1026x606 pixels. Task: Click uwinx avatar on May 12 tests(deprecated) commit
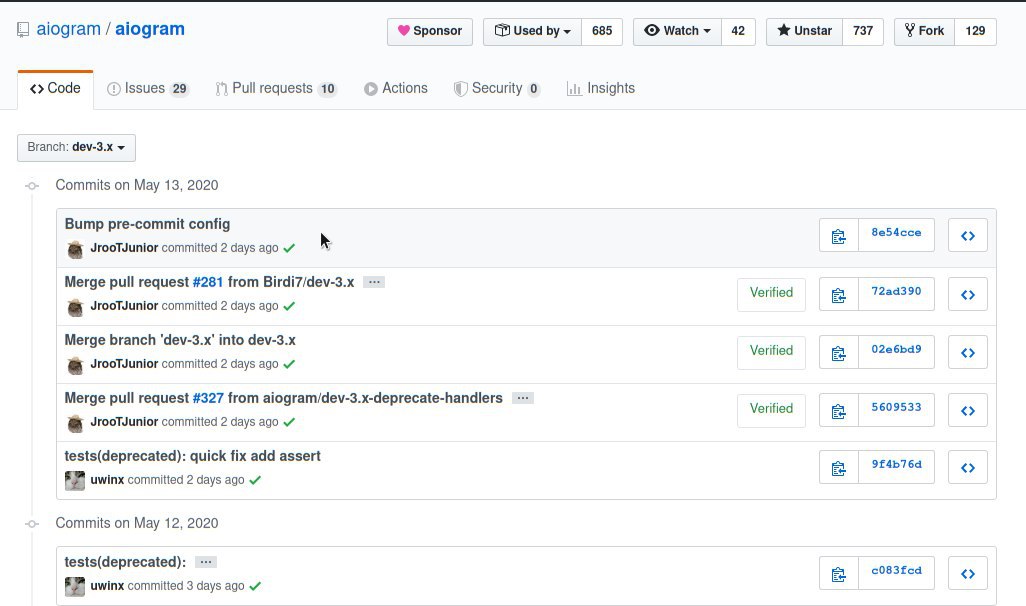click(75, 587)
